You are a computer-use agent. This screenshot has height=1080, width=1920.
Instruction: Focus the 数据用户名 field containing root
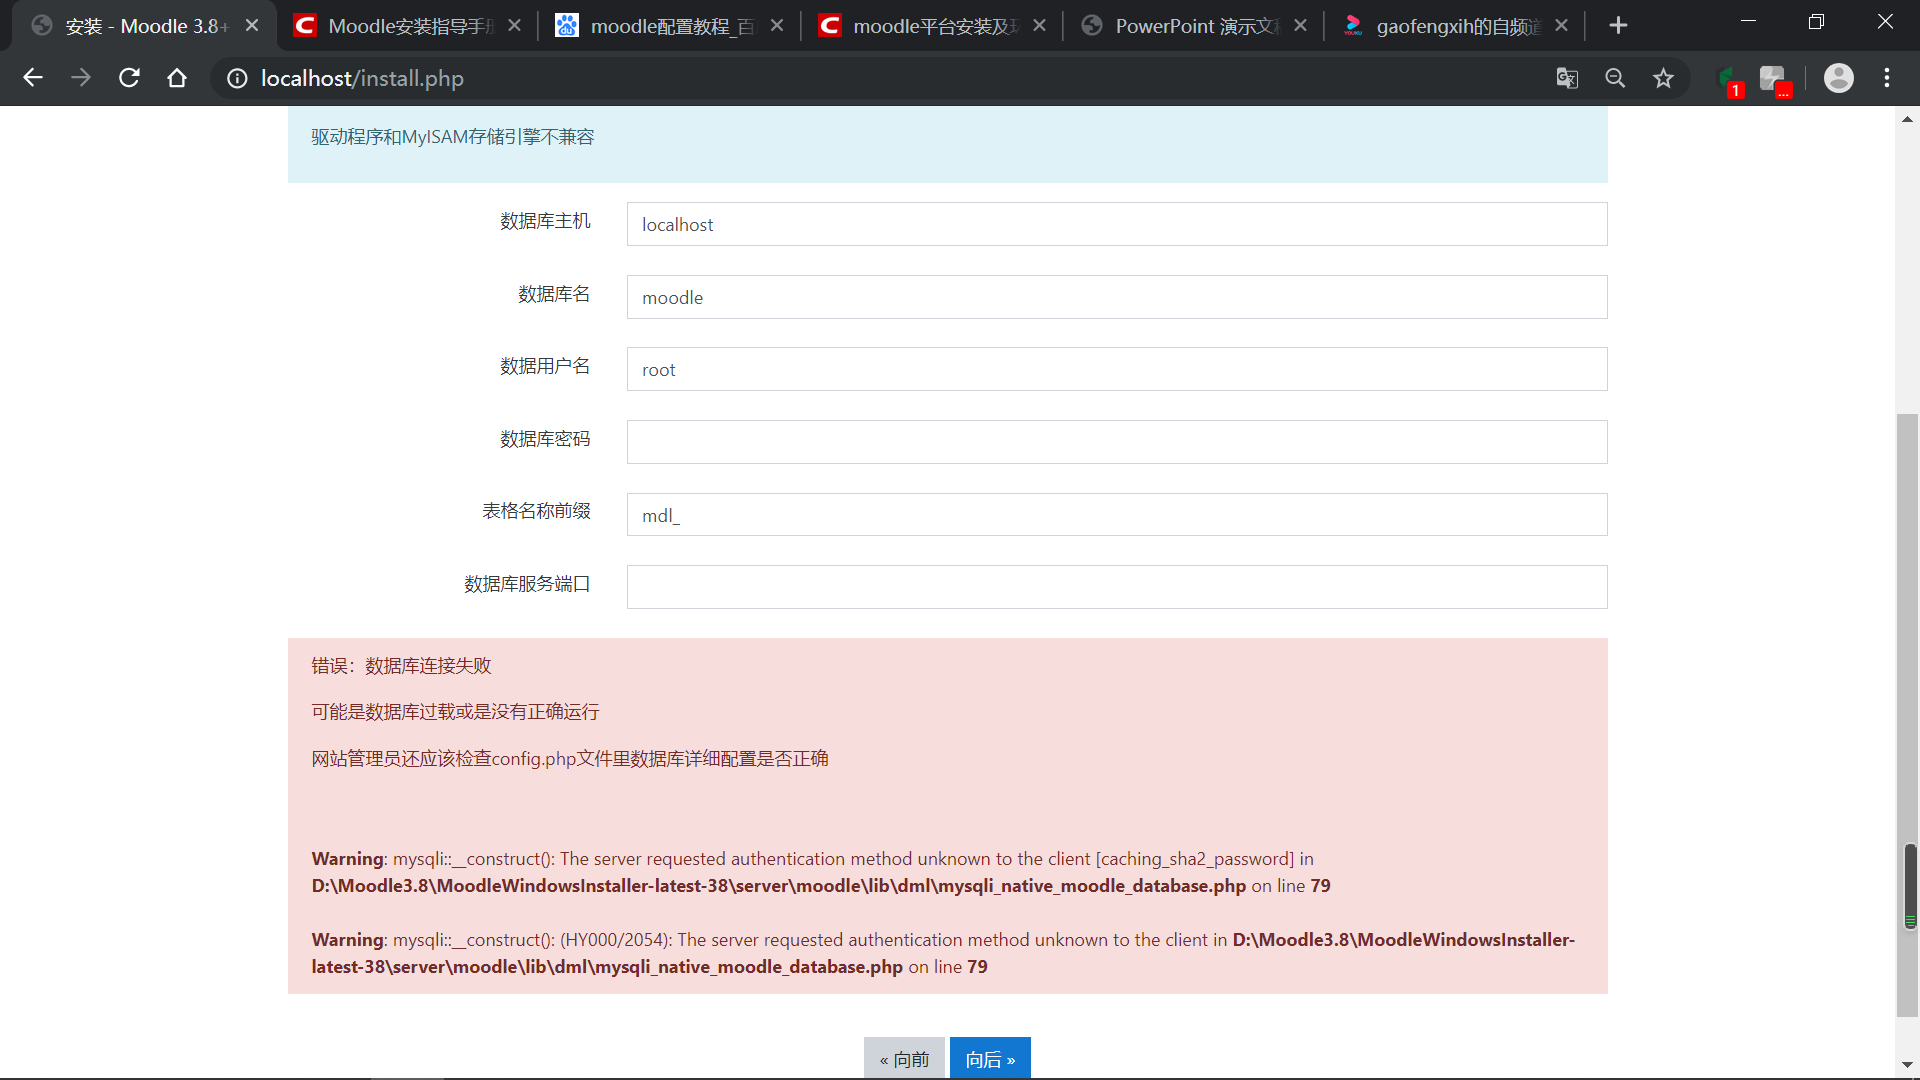[1117, 369]
